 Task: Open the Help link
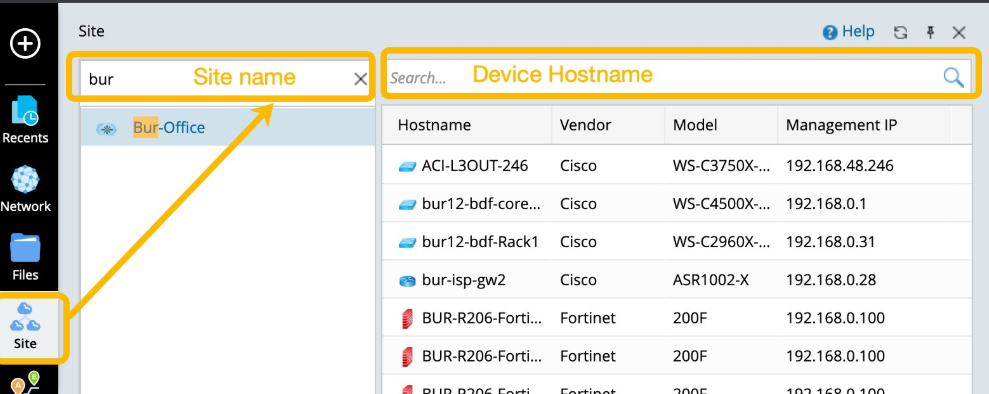point(848,32)
